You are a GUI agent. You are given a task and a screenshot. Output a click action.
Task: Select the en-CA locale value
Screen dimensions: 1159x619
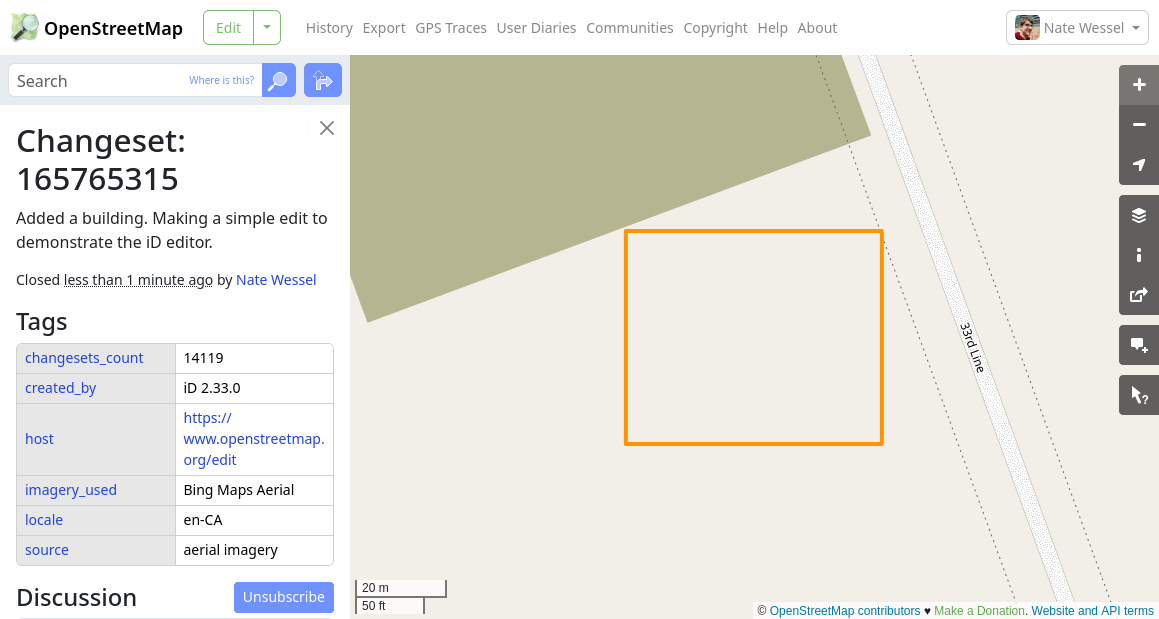click(x=203, y=520)
